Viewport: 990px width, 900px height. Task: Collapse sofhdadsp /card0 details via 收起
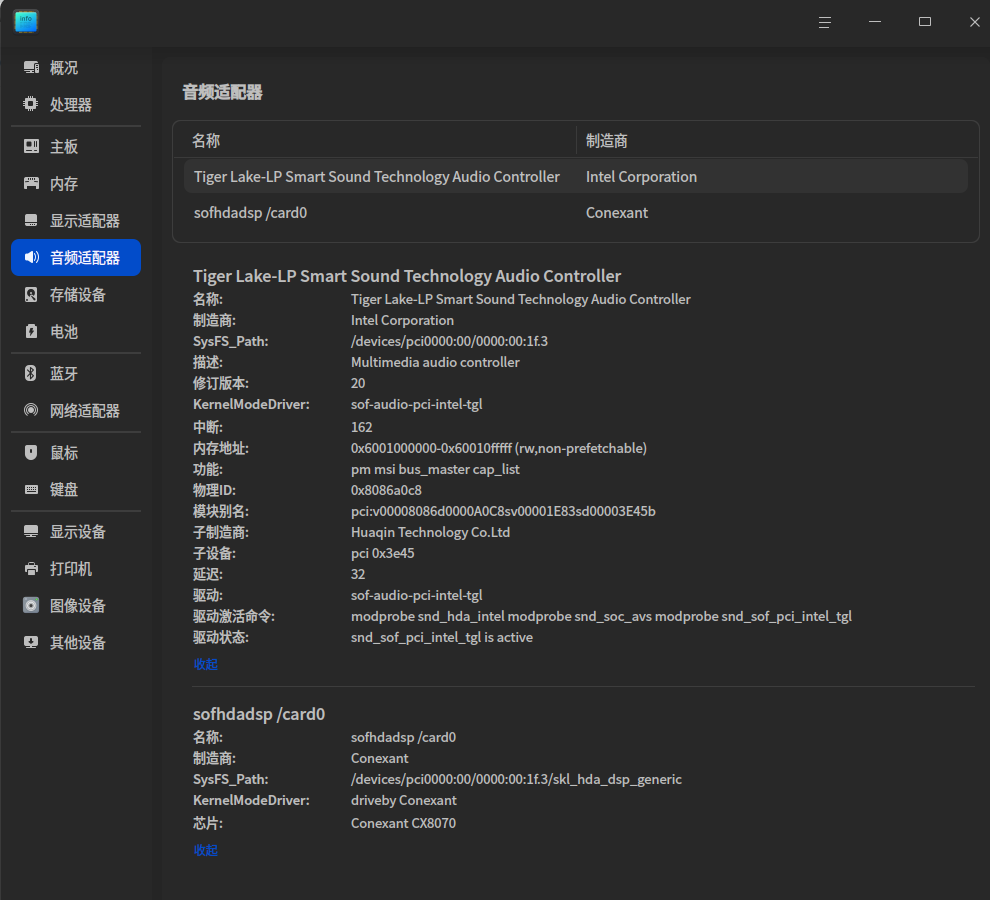tap(205, 850)
